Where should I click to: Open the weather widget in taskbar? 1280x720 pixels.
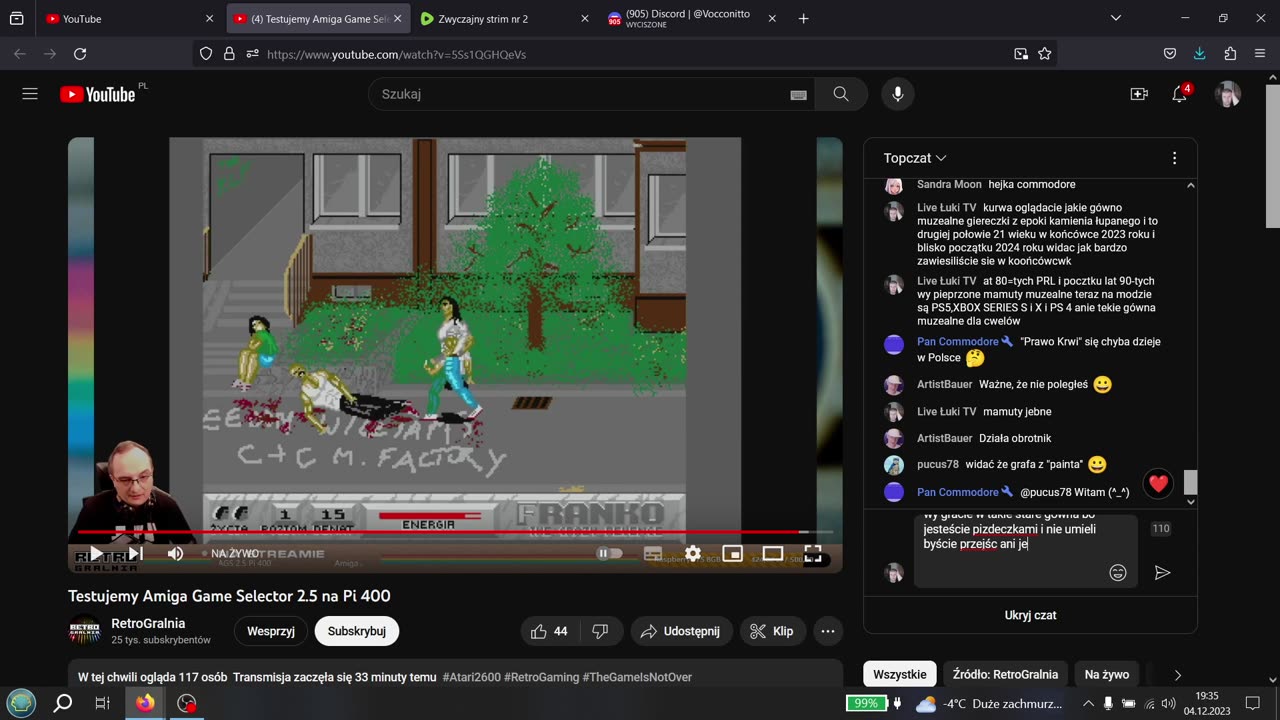click(988, 703)
